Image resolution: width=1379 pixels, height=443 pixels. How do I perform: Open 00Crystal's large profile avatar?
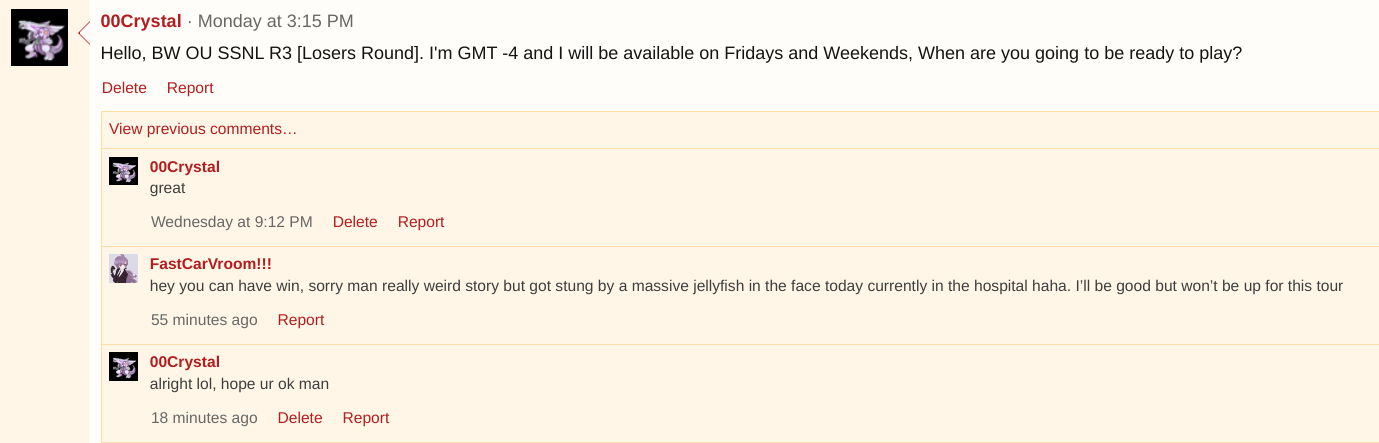[40, 38]
